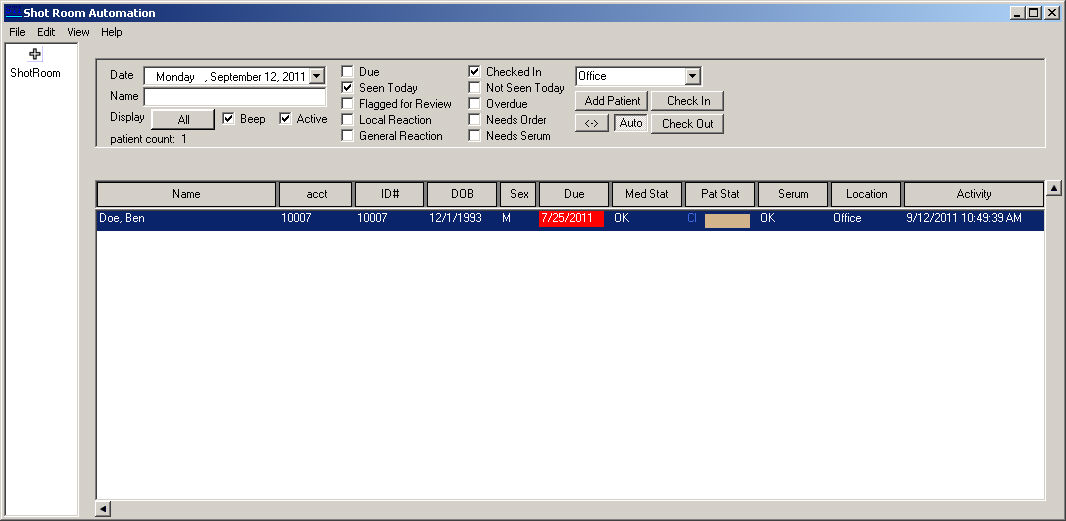Click DOB value 12/1/1993
Viewport: 1066px width, 521px height.
click(455, 218)
